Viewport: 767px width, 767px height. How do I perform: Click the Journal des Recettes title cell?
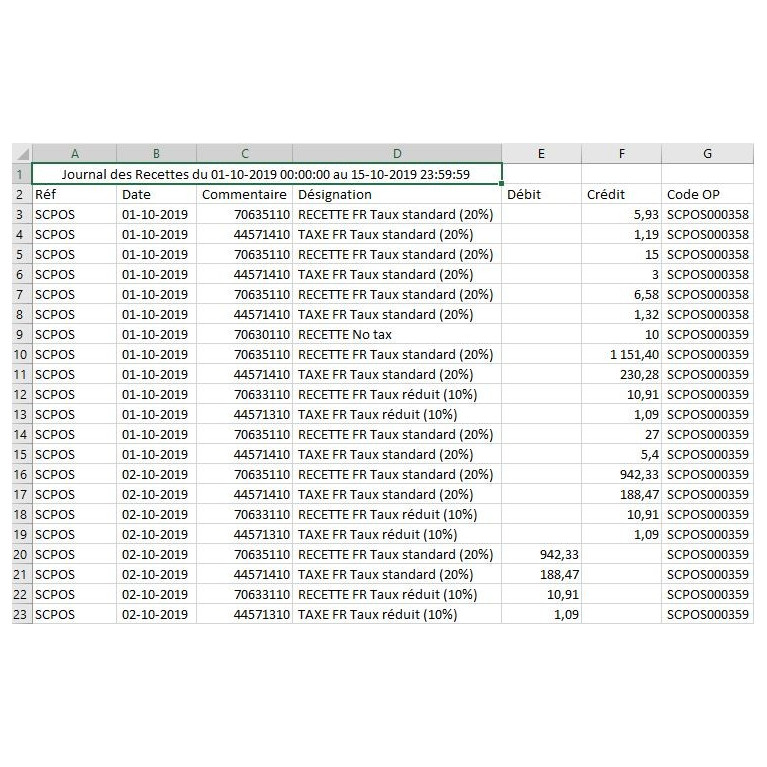point(266,174)
